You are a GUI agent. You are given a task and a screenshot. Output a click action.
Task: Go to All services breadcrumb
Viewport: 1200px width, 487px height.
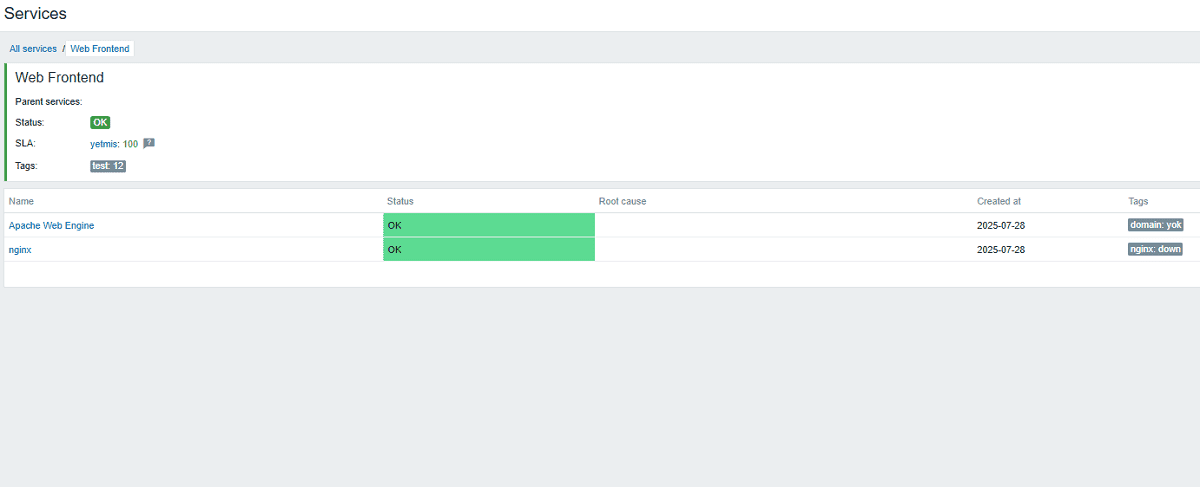[x=33, y=49]
